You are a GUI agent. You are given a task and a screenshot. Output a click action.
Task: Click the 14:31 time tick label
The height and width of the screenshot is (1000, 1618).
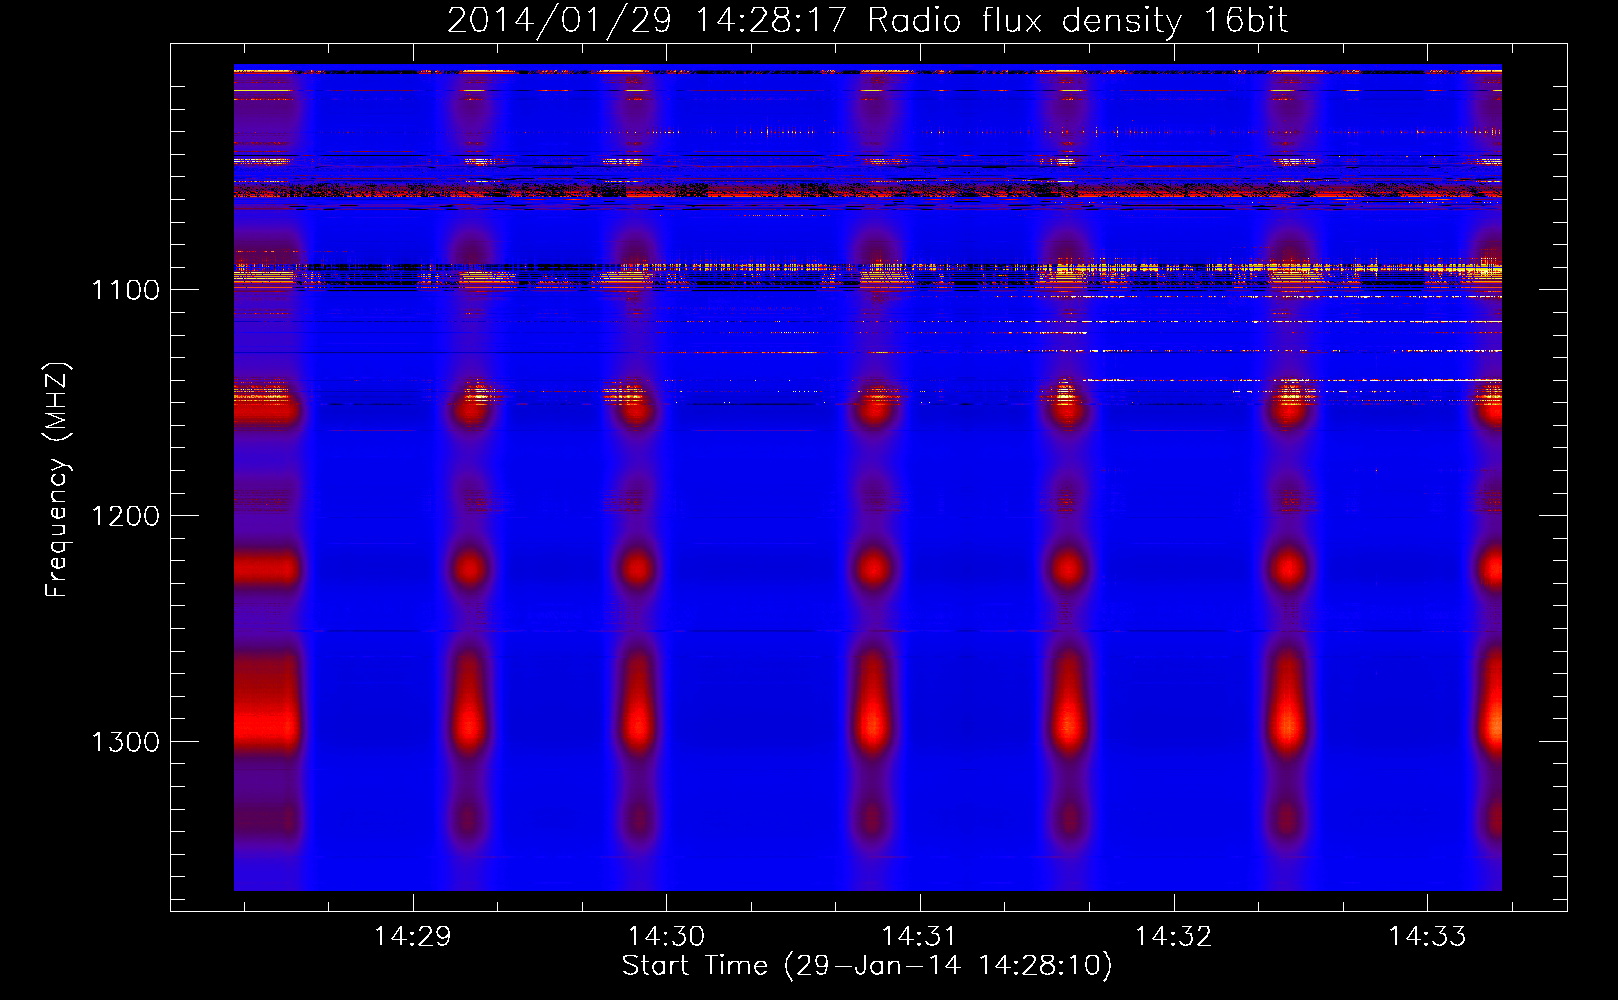[919, 937]
